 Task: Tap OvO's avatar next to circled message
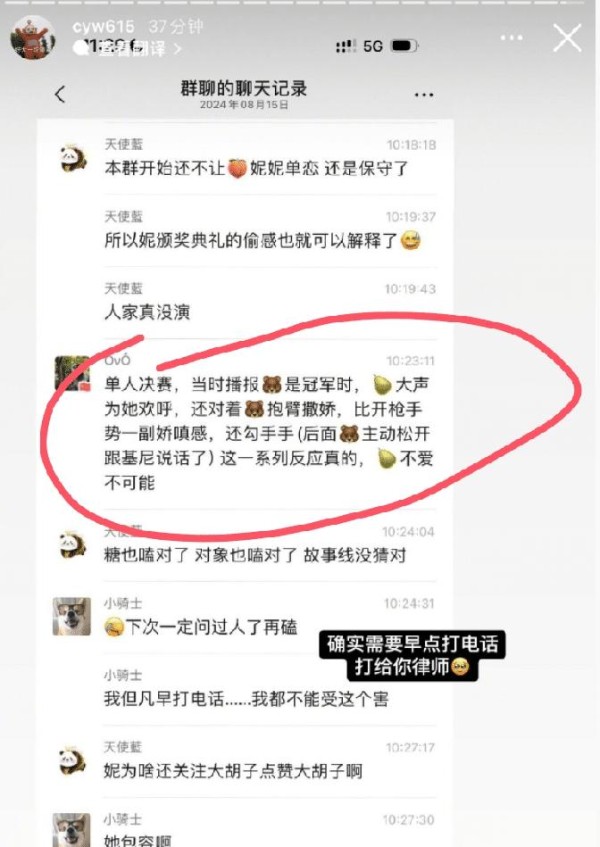[x=72, y=373]
